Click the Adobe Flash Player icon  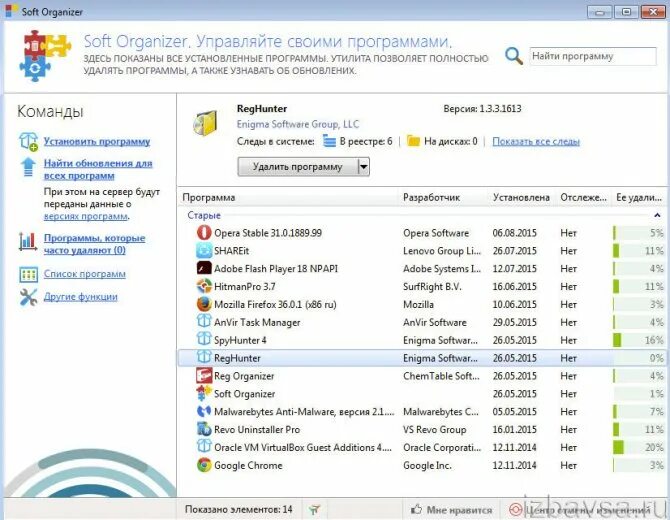pos(204,268)
